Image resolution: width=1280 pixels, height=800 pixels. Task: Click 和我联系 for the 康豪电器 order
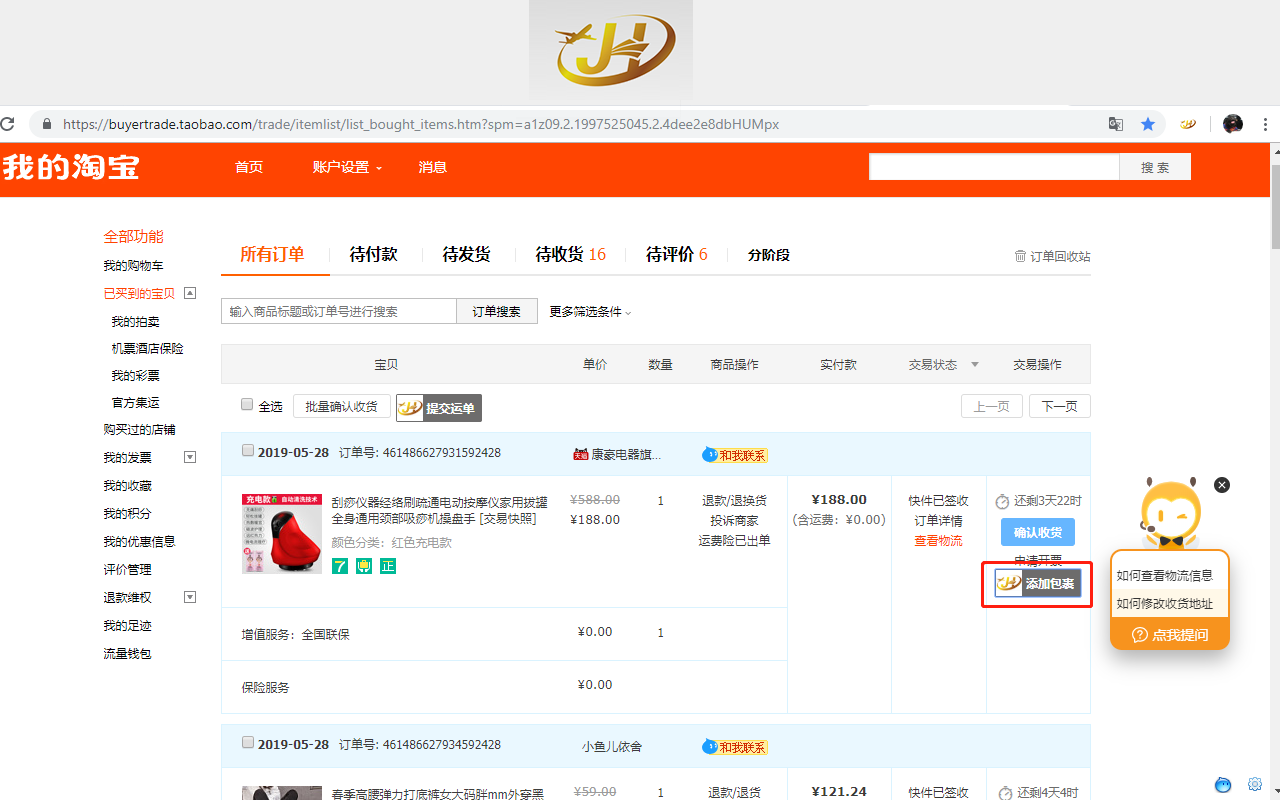pos(735,455)
